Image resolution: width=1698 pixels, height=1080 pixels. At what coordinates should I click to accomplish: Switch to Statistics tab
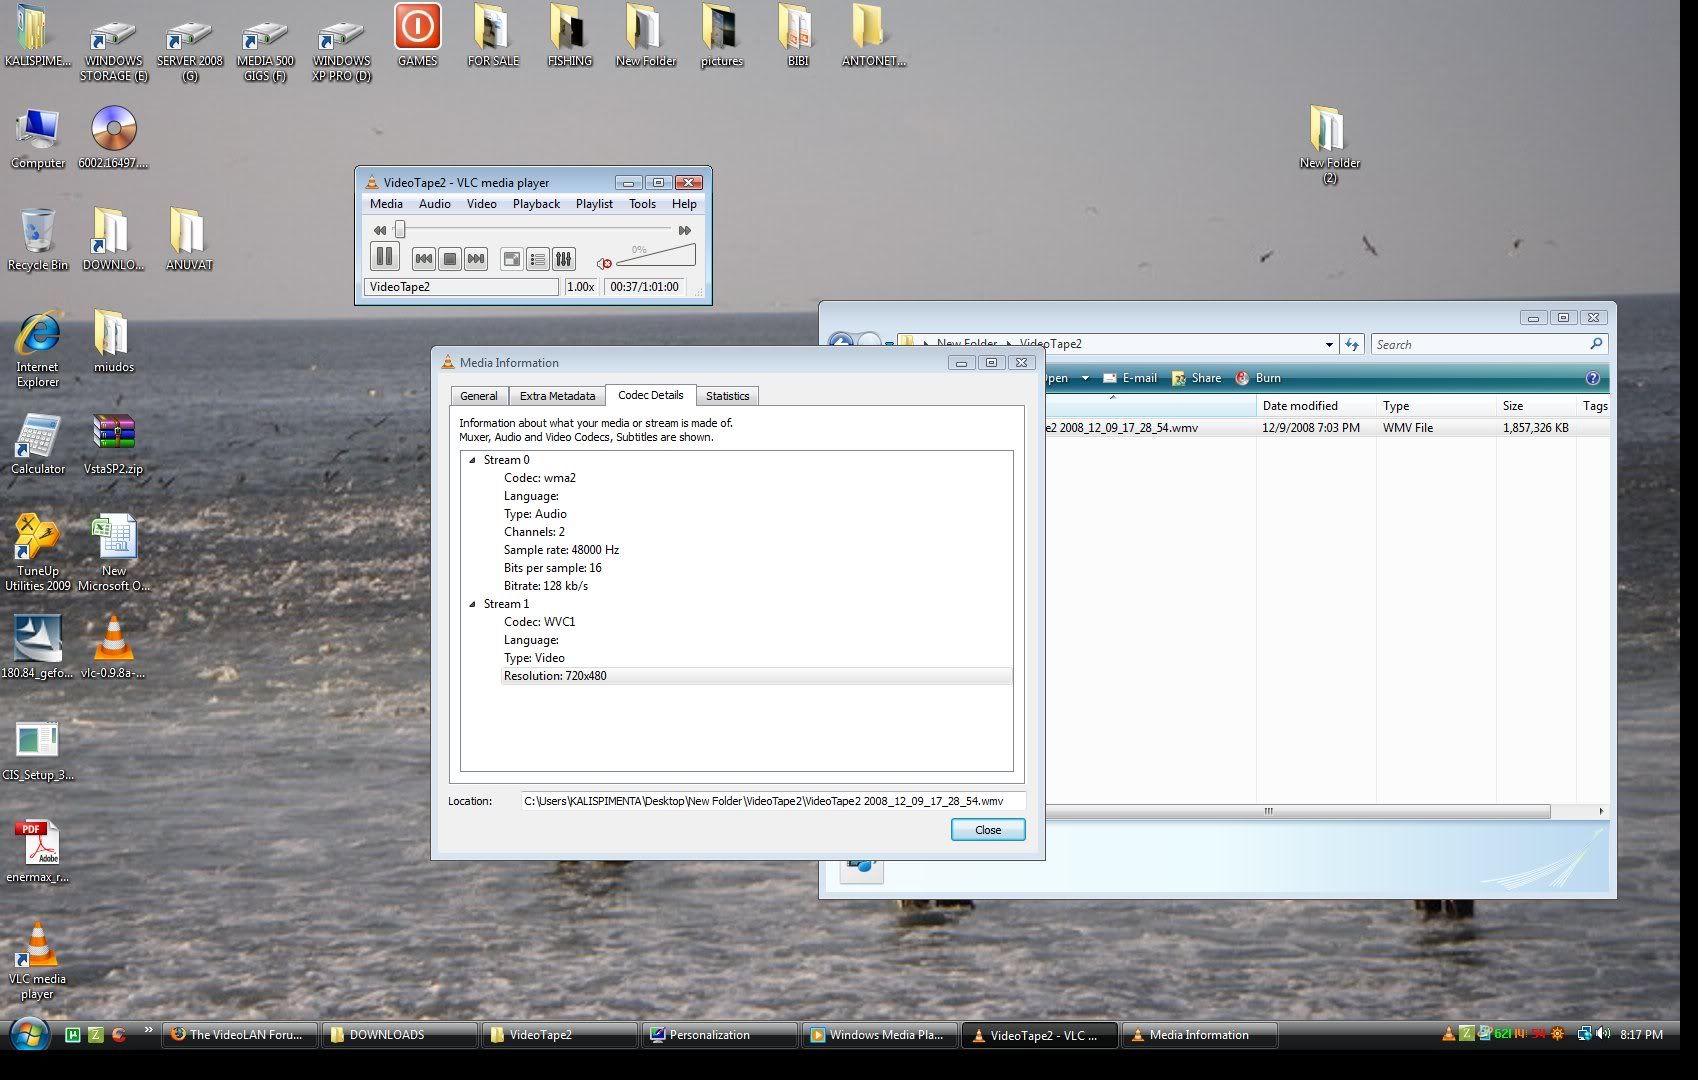[x=727, y=396]
